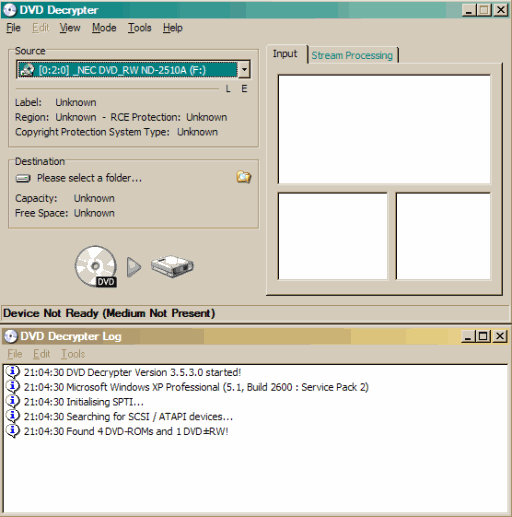
Task: Open the File menu in DVD Decrypter
Action: [13, 28]
